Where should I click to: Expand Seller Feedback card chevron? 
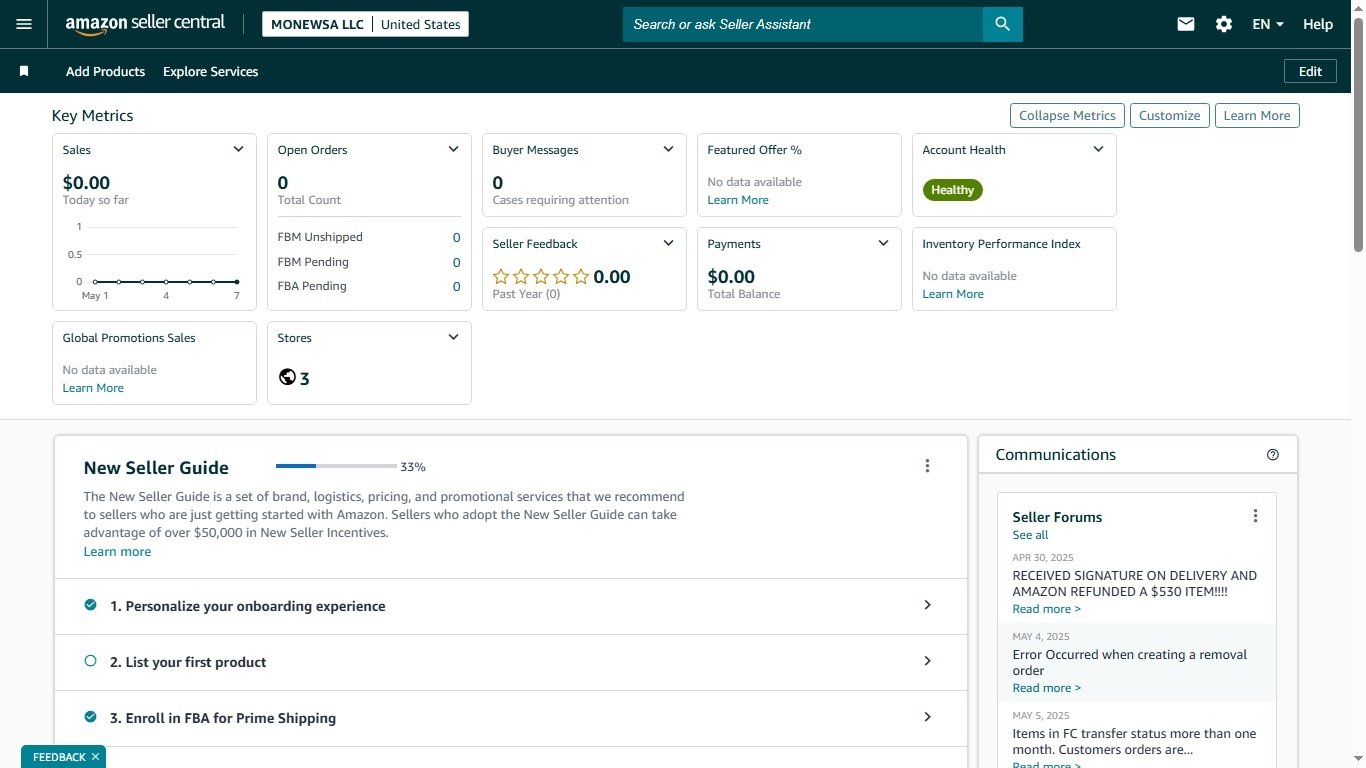click(668, 243)
